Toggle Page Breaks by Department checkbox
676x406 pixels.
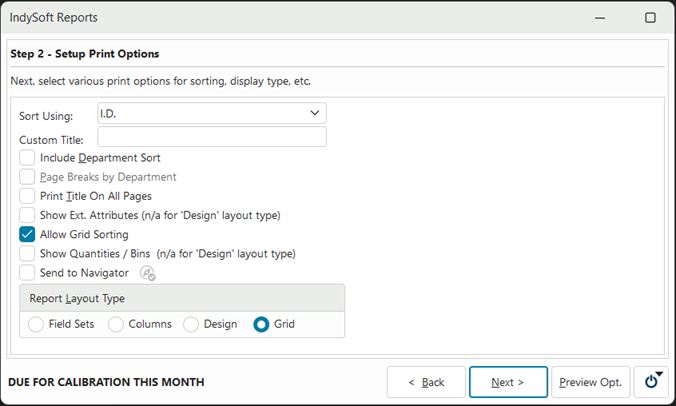coord(27,177)
